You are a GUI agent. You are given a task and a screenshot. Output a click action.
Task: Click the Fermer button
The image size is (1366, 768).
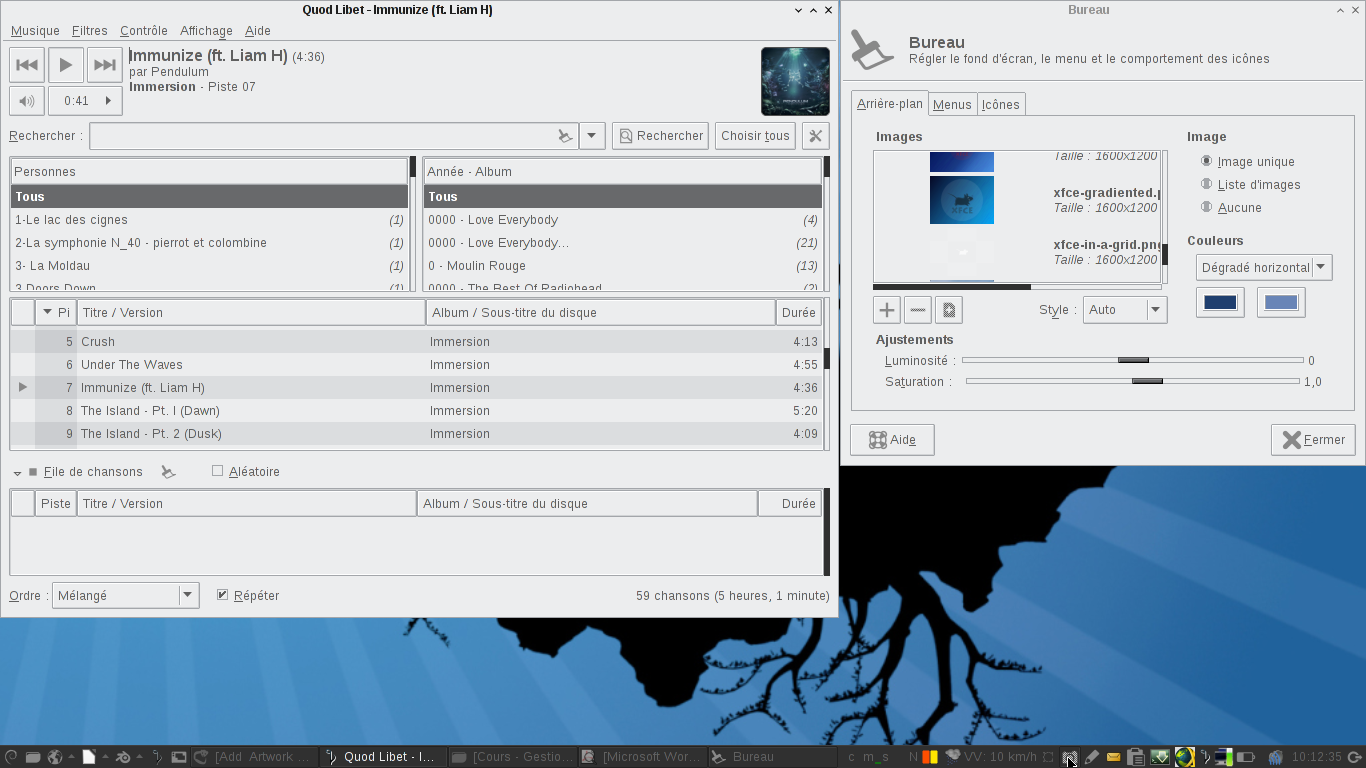[x=1313, y=440]
